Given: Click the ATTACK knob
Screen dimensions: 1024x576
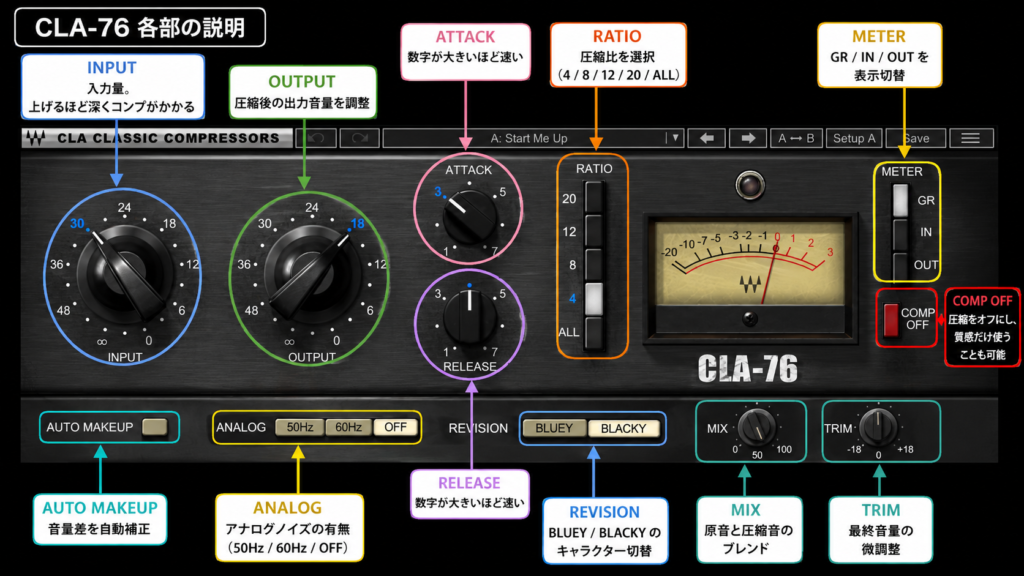Looking at the screenshot, I should [x=469, y=216].
